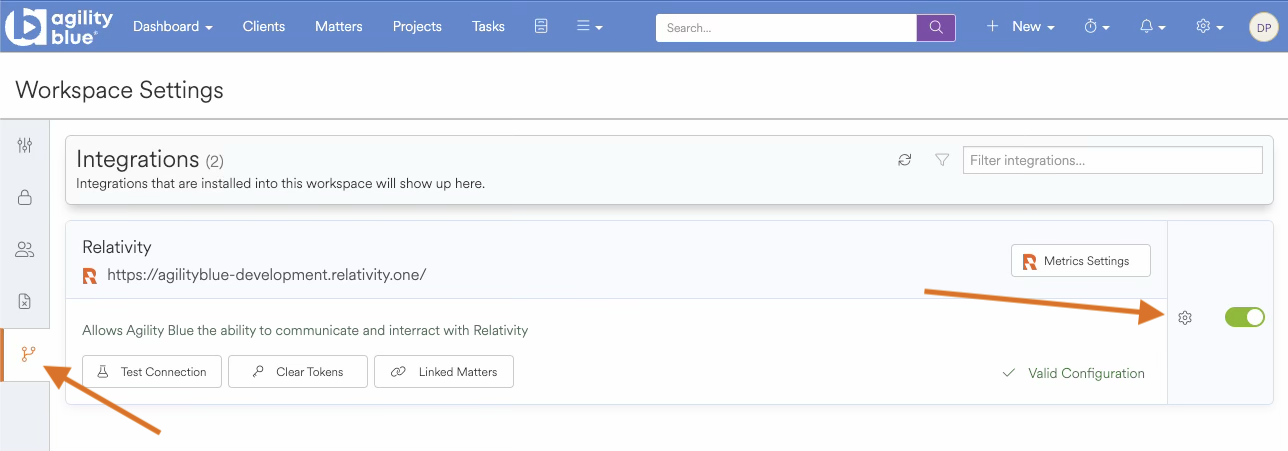Open the New dropdown
The height and width of the screenshot is (451, 1288).
click(1021, 27)
